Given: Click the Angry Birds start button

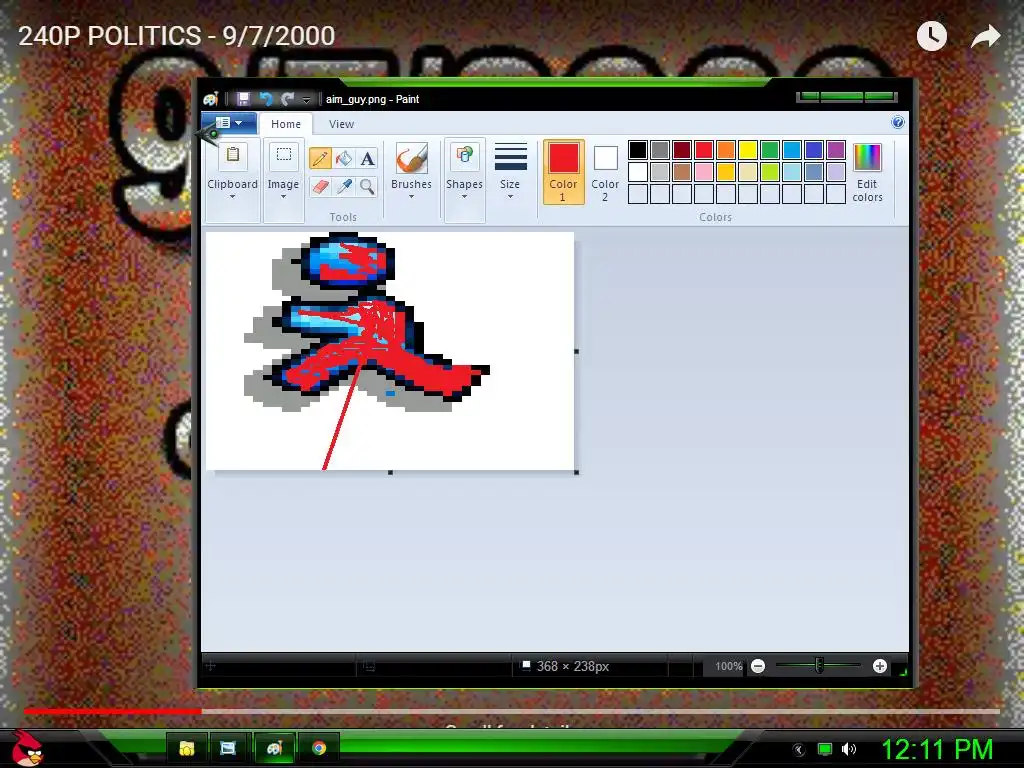Looking at the screenshot, I should coord(27,748).
